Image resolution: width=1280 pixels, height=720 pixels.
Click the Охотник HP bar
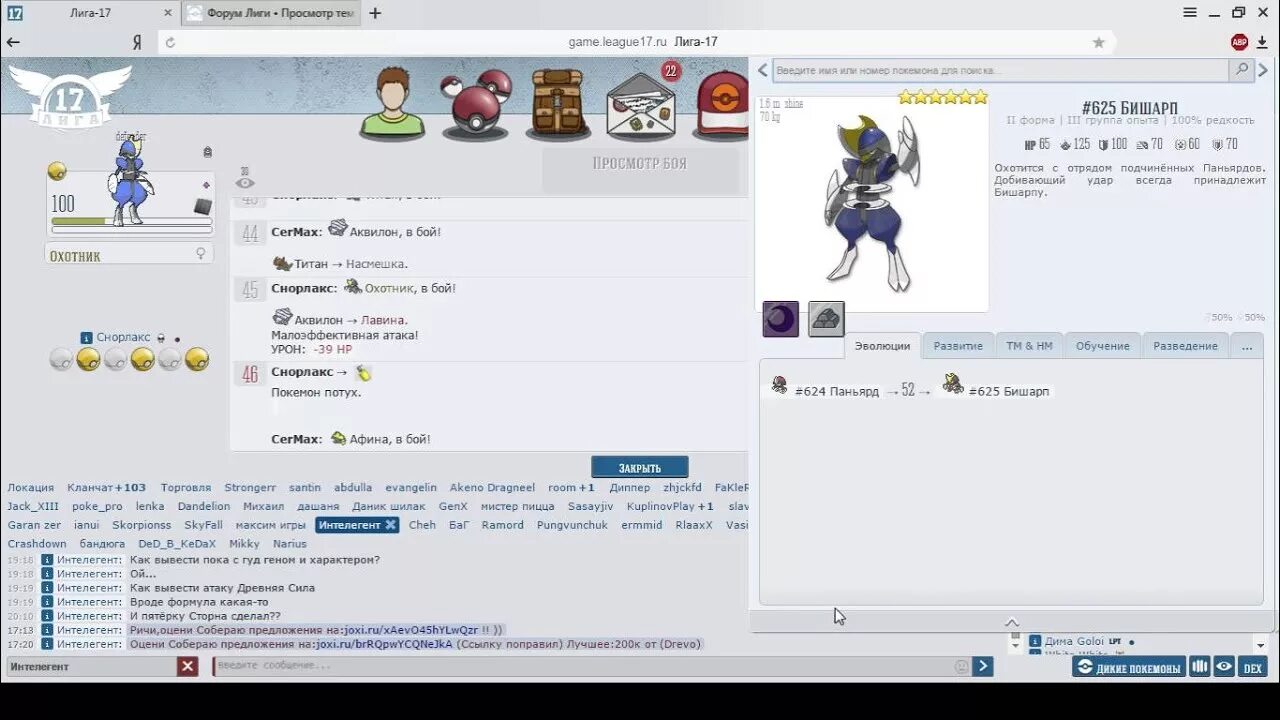(x=130, y=221)
